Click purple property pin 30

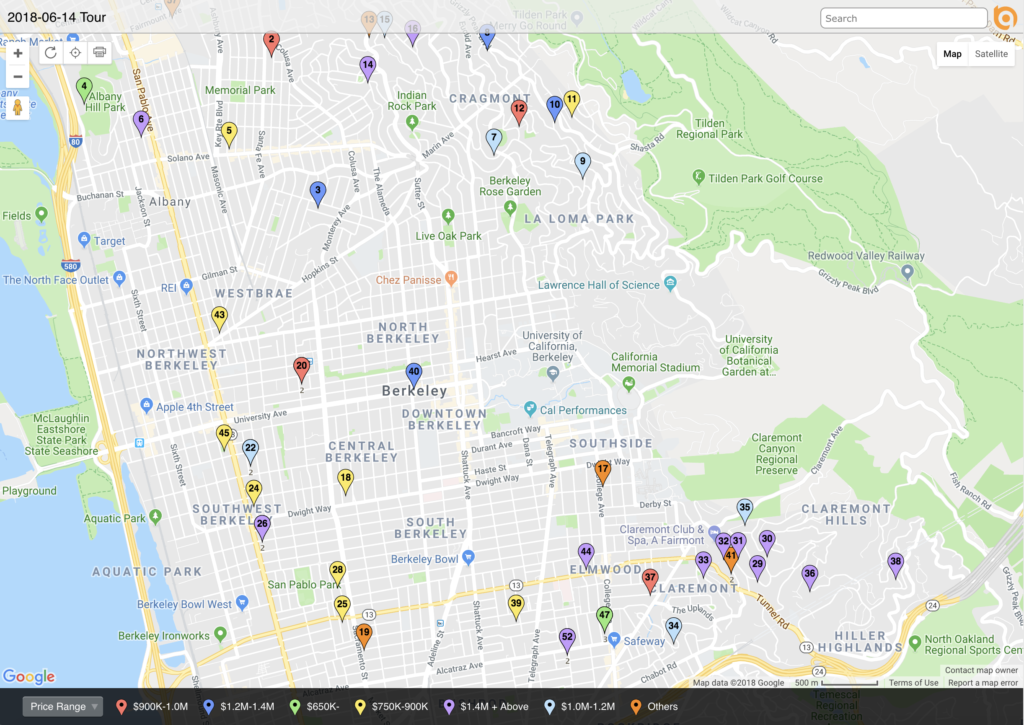[767, 541]
